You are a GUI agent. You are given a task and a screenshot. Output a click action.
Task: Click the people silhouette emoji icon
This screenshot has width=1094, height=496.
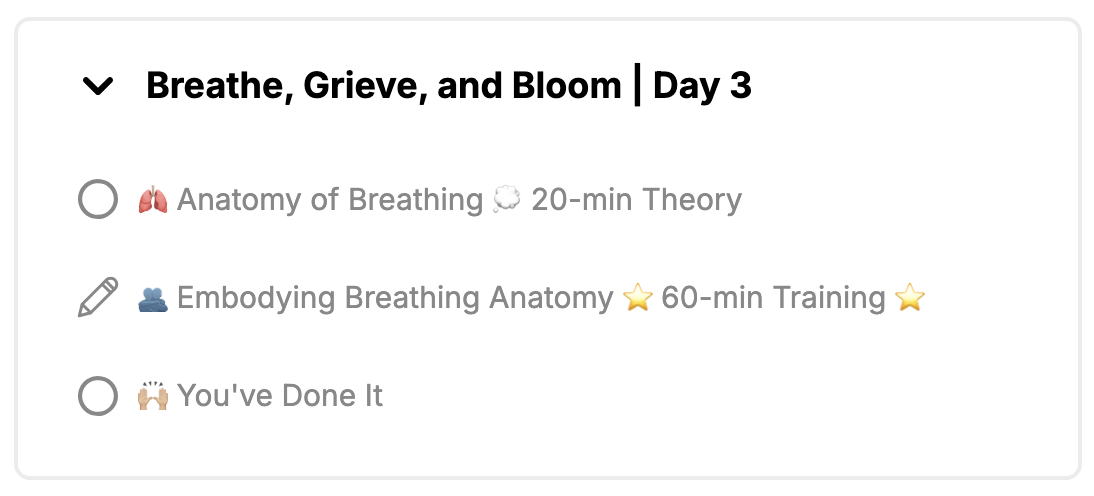[x=153, y=299]
